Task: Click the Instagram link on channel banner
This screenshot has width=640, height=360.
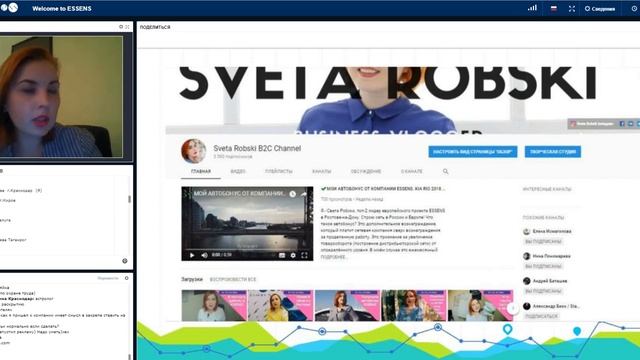Action: point(592,124)
